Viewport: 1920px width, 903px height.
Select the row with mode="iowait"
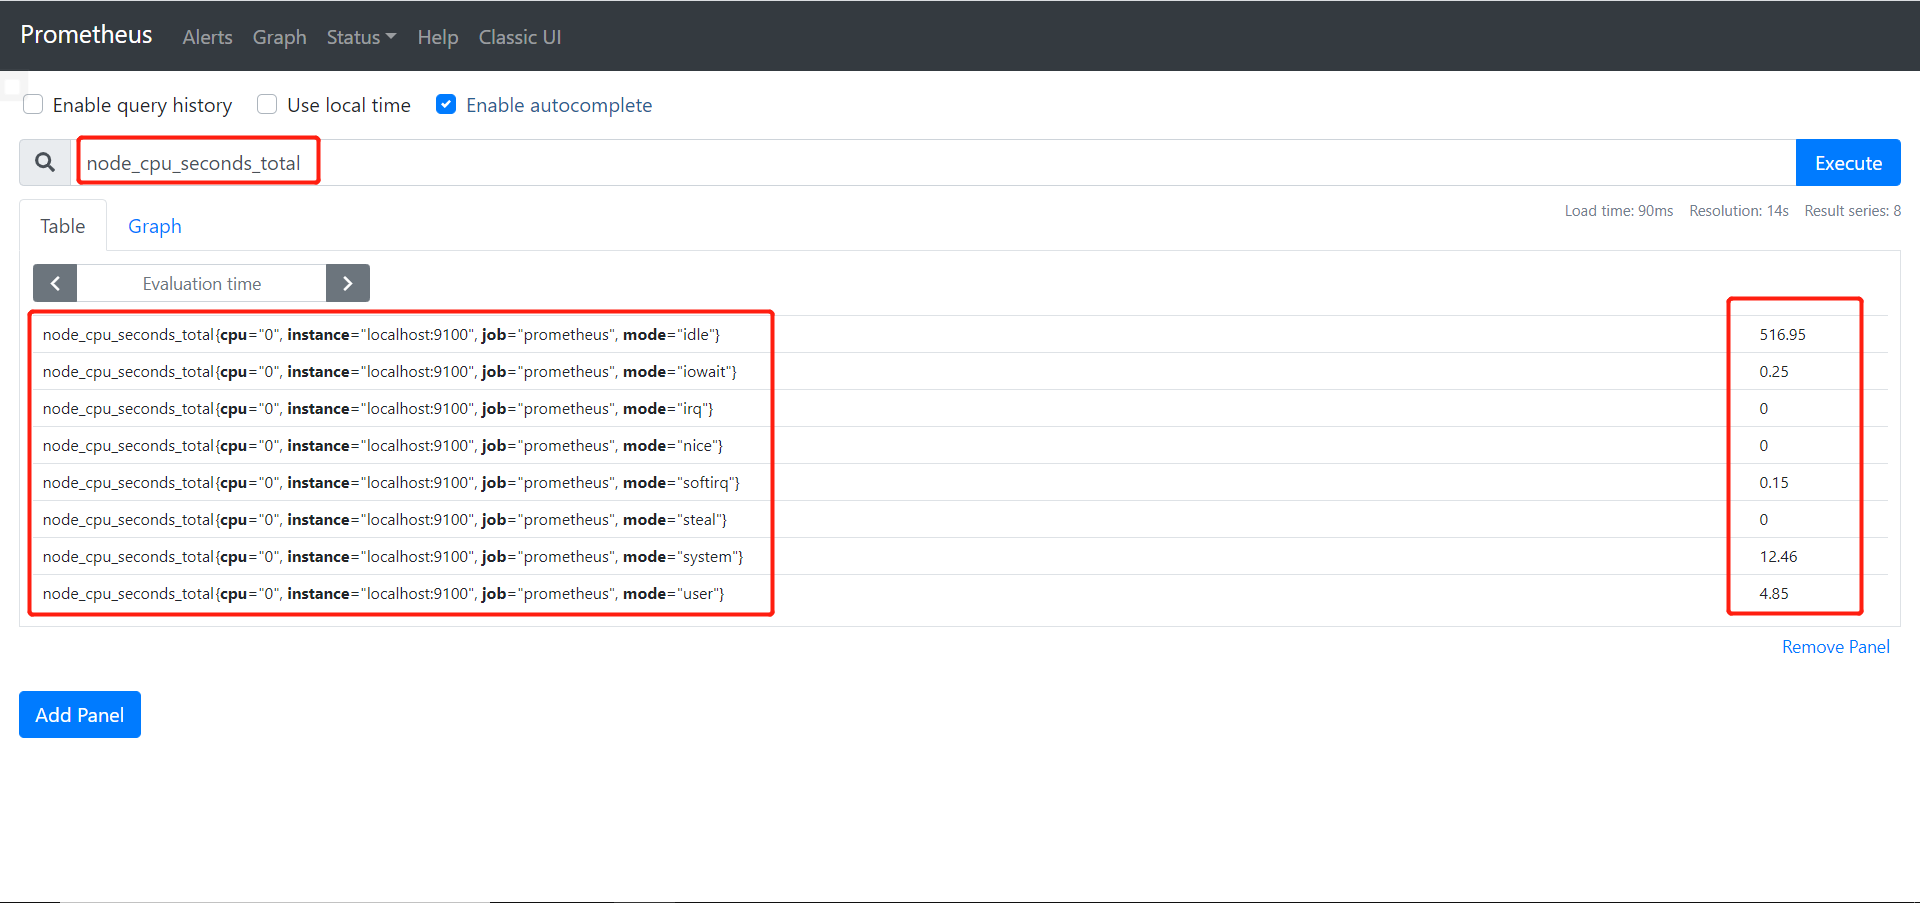pyautogui.click(x=960, y=371)
